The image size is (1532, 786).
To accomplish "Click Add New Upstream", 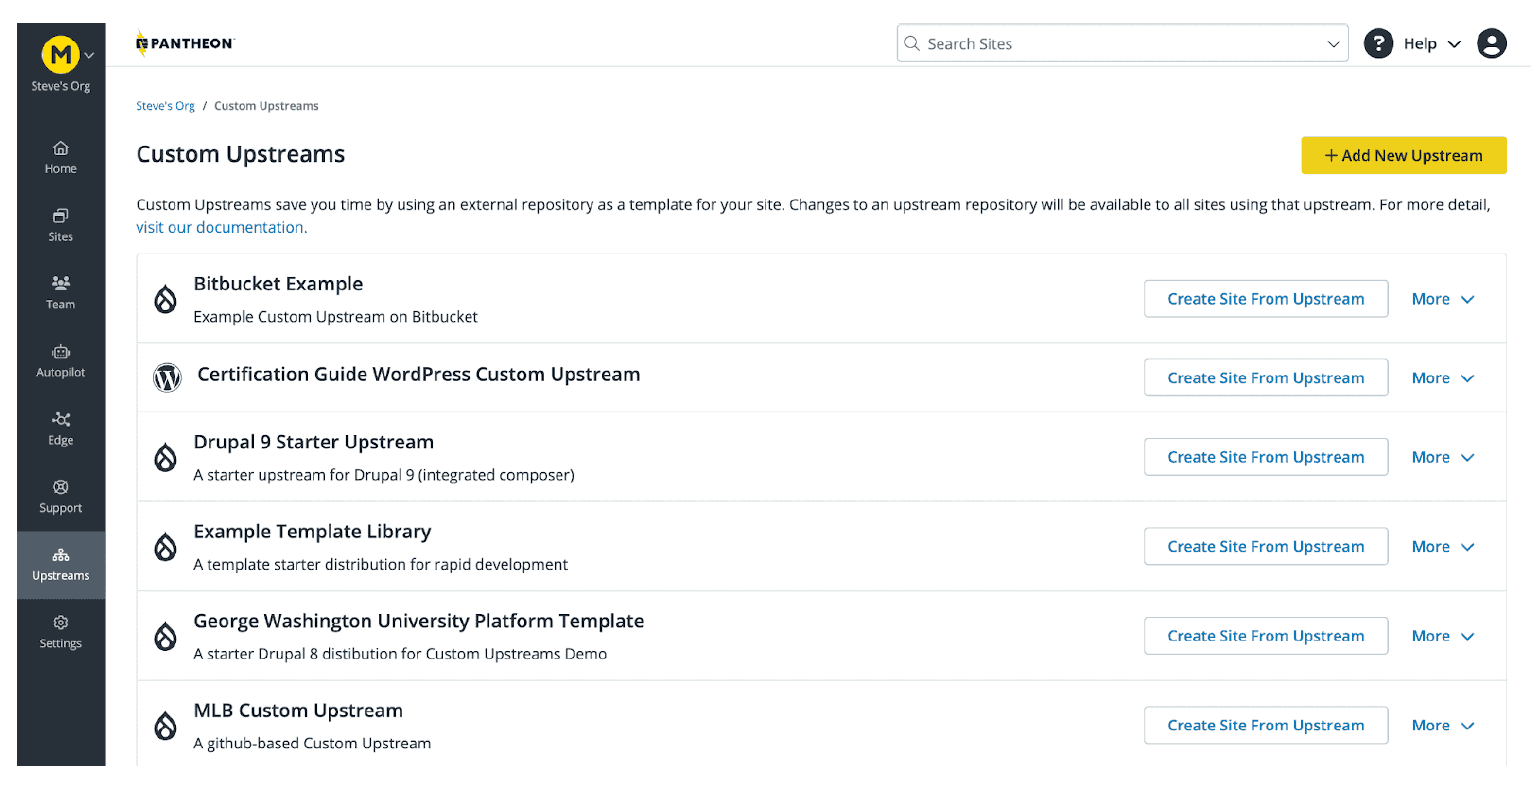I will tap(1403, 155).
